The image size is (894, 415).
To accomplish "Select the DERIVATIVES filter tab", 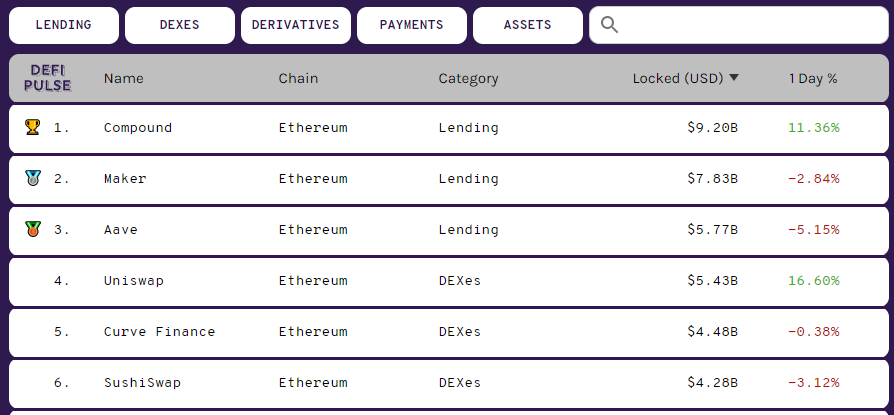I will 295,25.
